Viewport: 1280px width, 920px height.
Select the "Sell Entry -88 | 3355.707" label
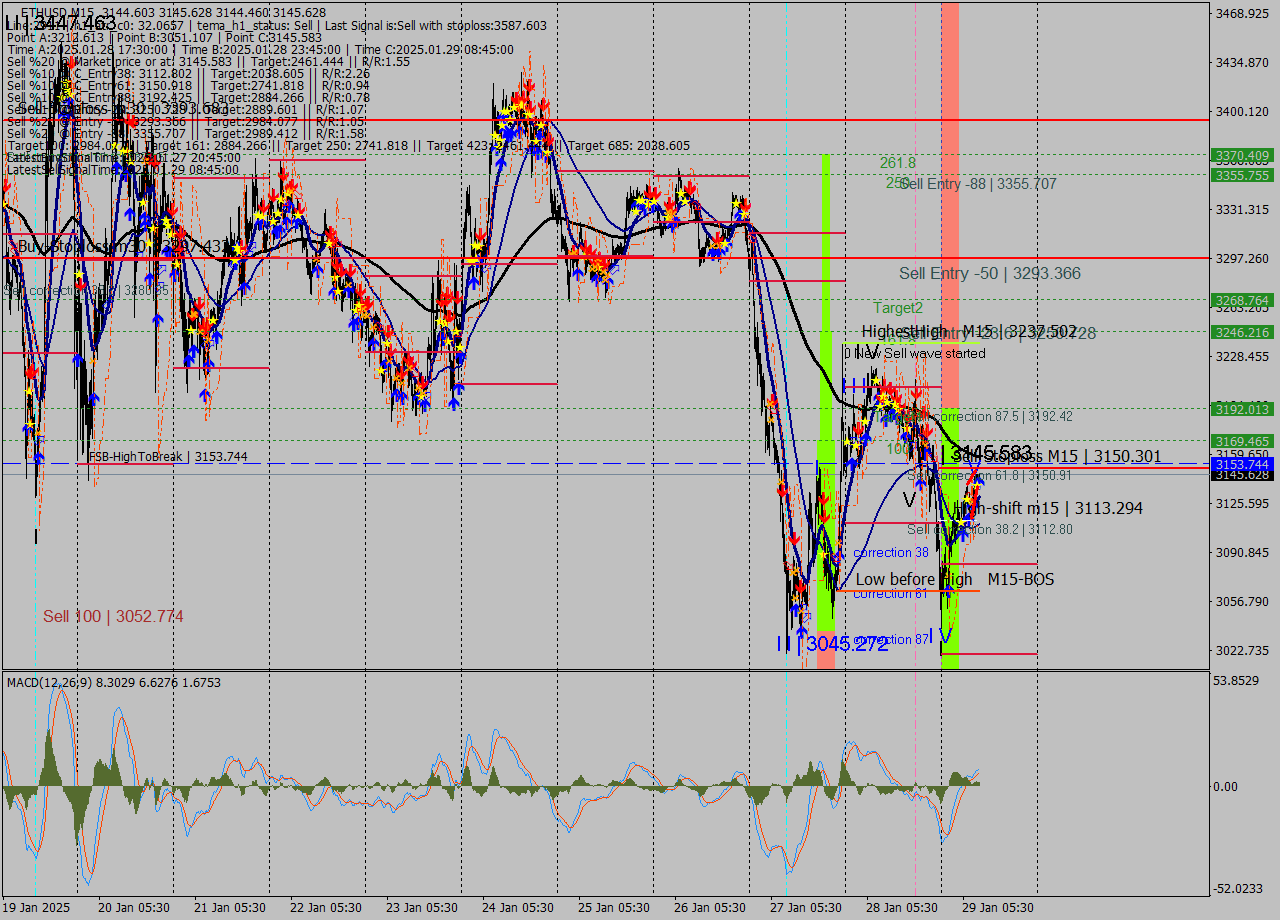[978, 184]
